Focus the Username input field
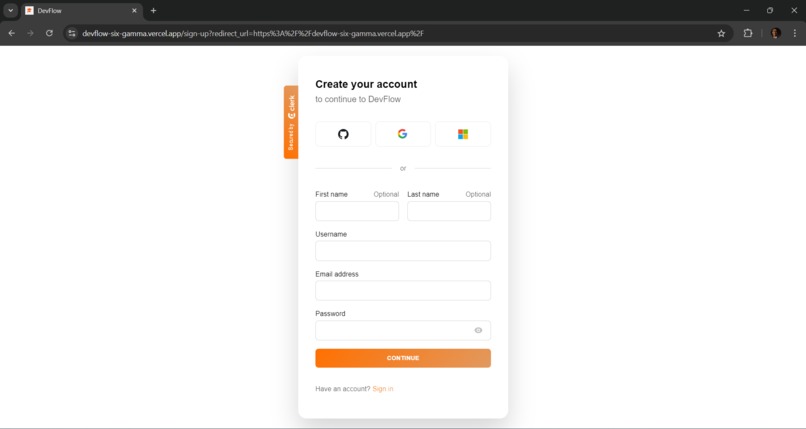 (403, 251)
